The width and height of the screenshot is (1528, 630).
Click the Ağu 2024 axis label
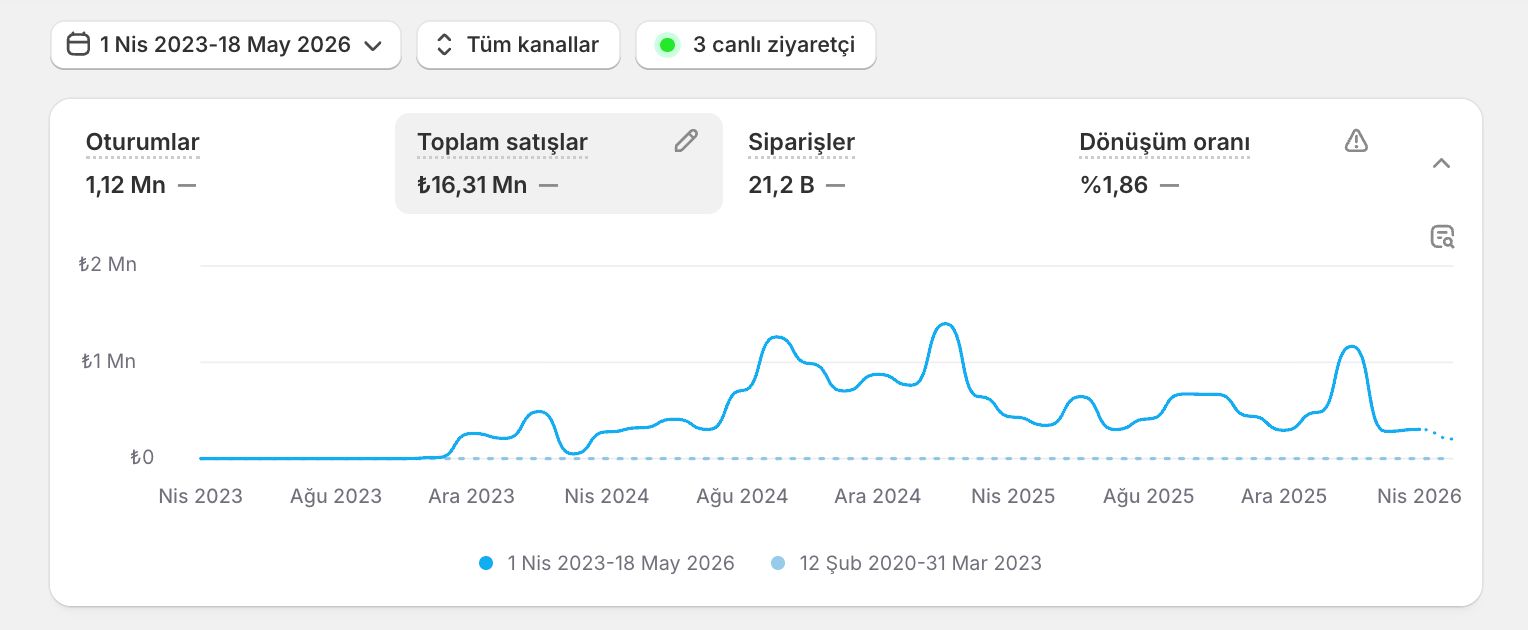pyautogui.click(x=742, y=496)
